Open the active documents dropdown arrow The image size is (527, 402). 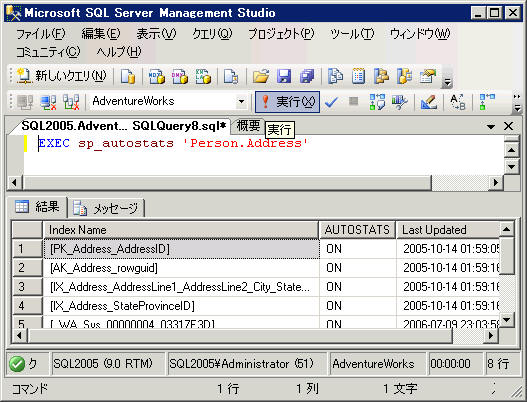click(x=491, y=127)
